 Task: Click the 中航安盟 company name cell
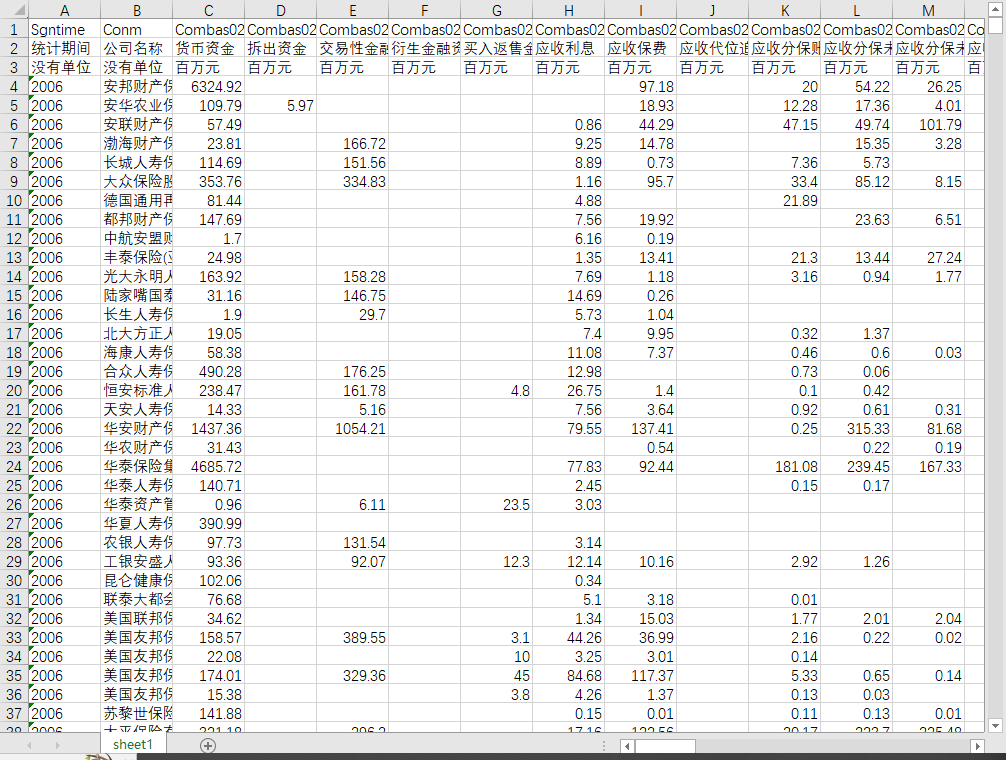137,239
